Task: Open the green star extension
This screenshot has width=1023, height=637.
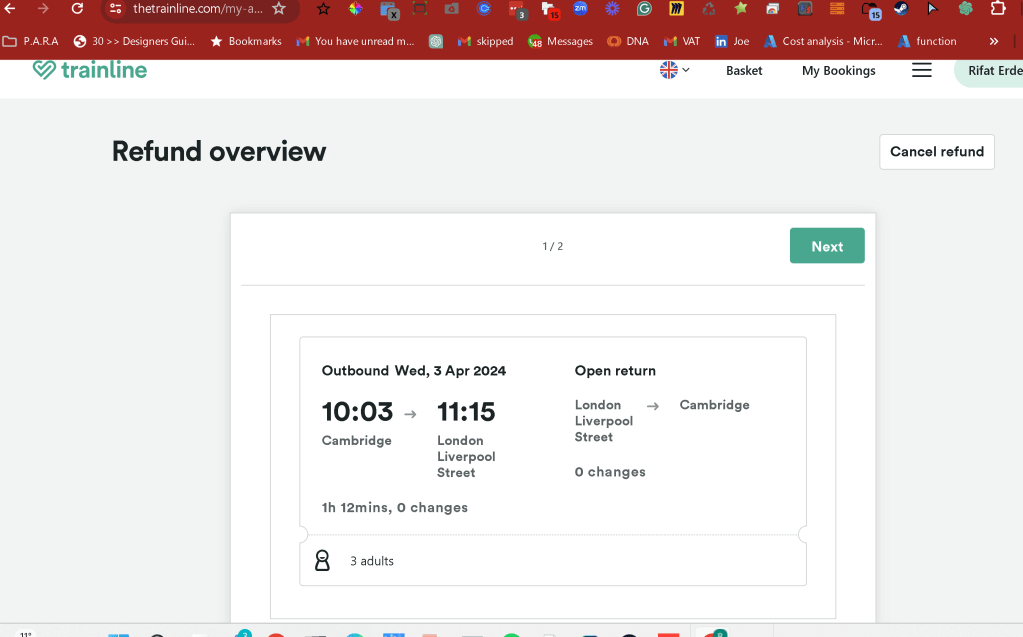Action: pyautogui.click(x=741, y=8)
